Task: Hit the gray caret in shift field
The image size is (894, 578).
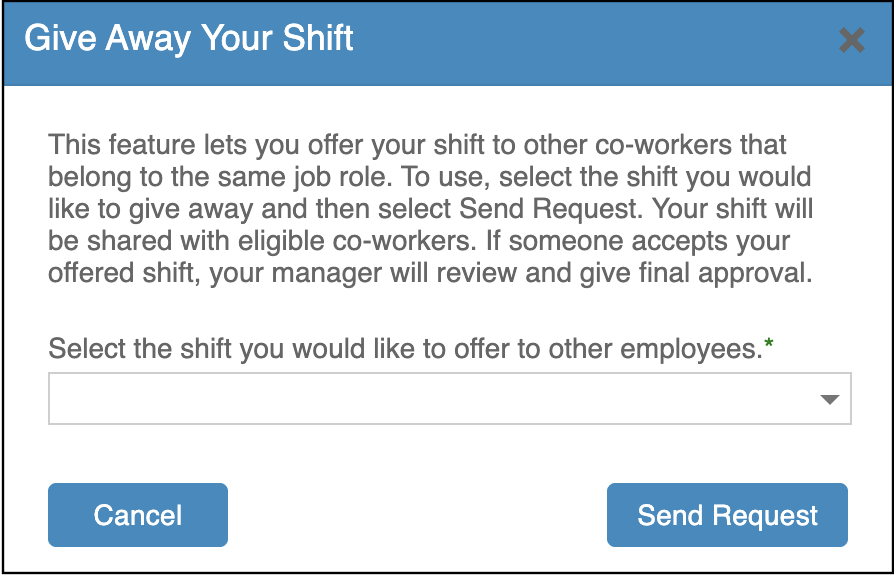Action: coord(829,400)
